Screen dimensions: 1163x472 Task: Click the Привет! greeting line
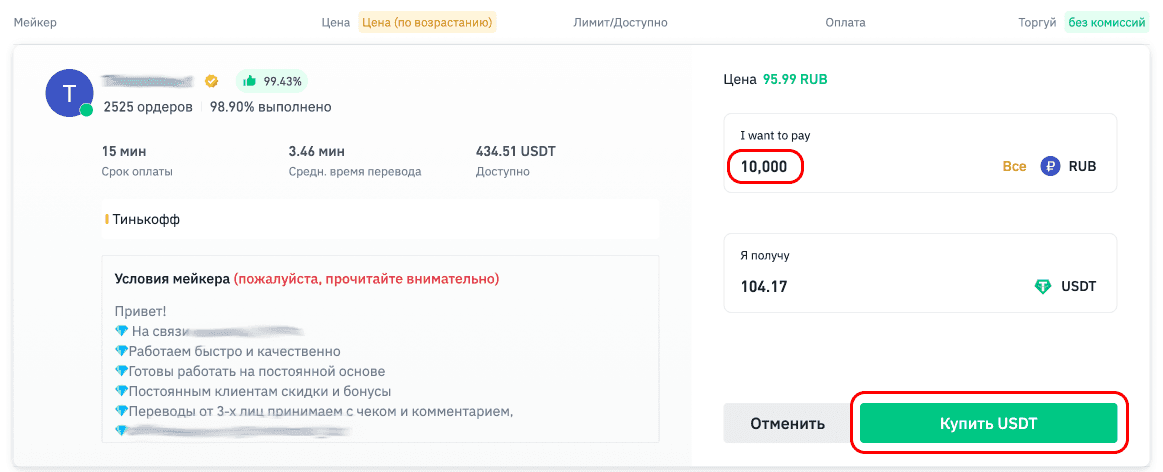click(141, 311)
